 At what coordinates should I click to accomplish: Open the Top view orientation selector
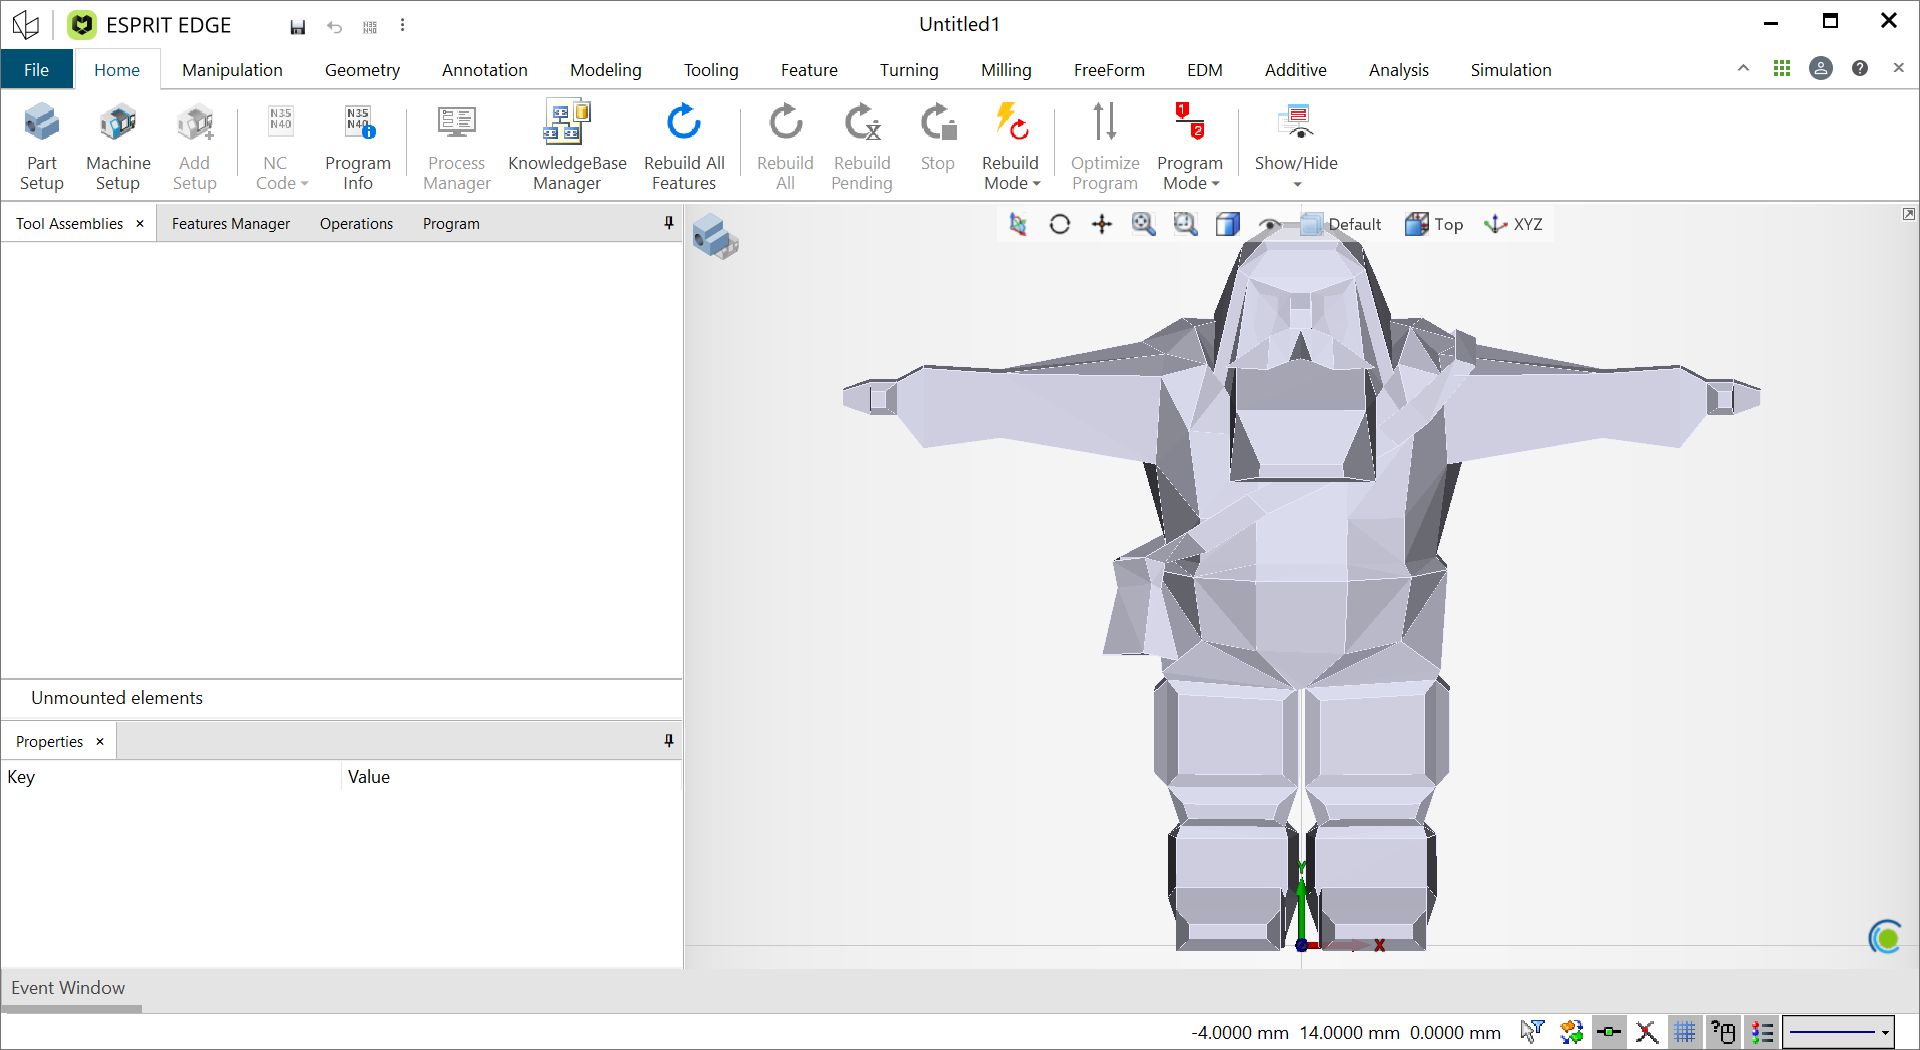(1434, 224)
